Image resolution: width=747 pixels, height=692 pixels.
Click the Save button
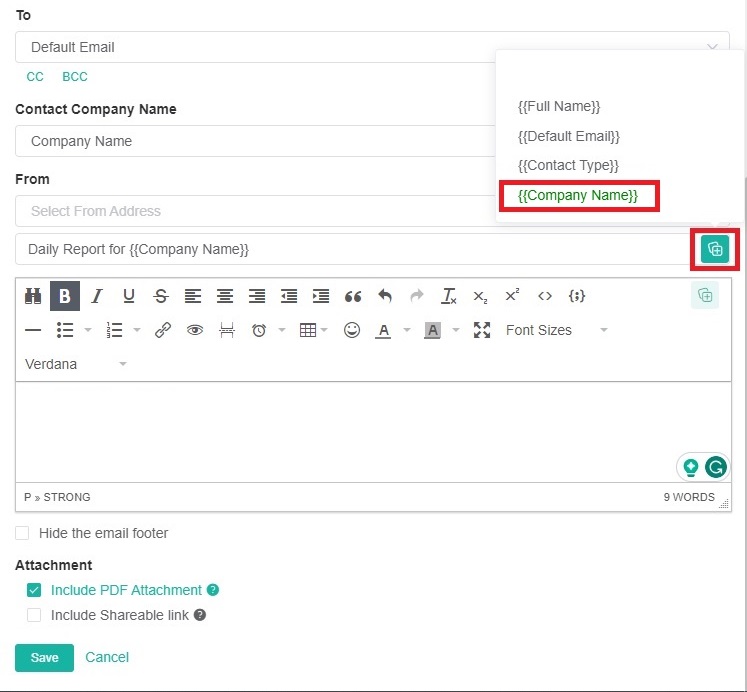pyautogui.click(x=44, y=657)
